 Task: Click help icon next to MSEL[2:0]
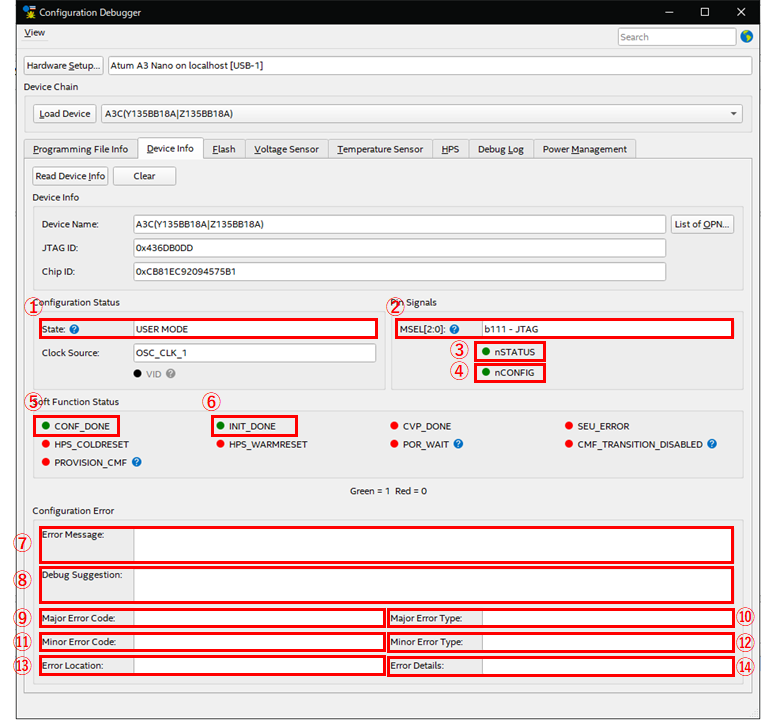click(455, 329)
